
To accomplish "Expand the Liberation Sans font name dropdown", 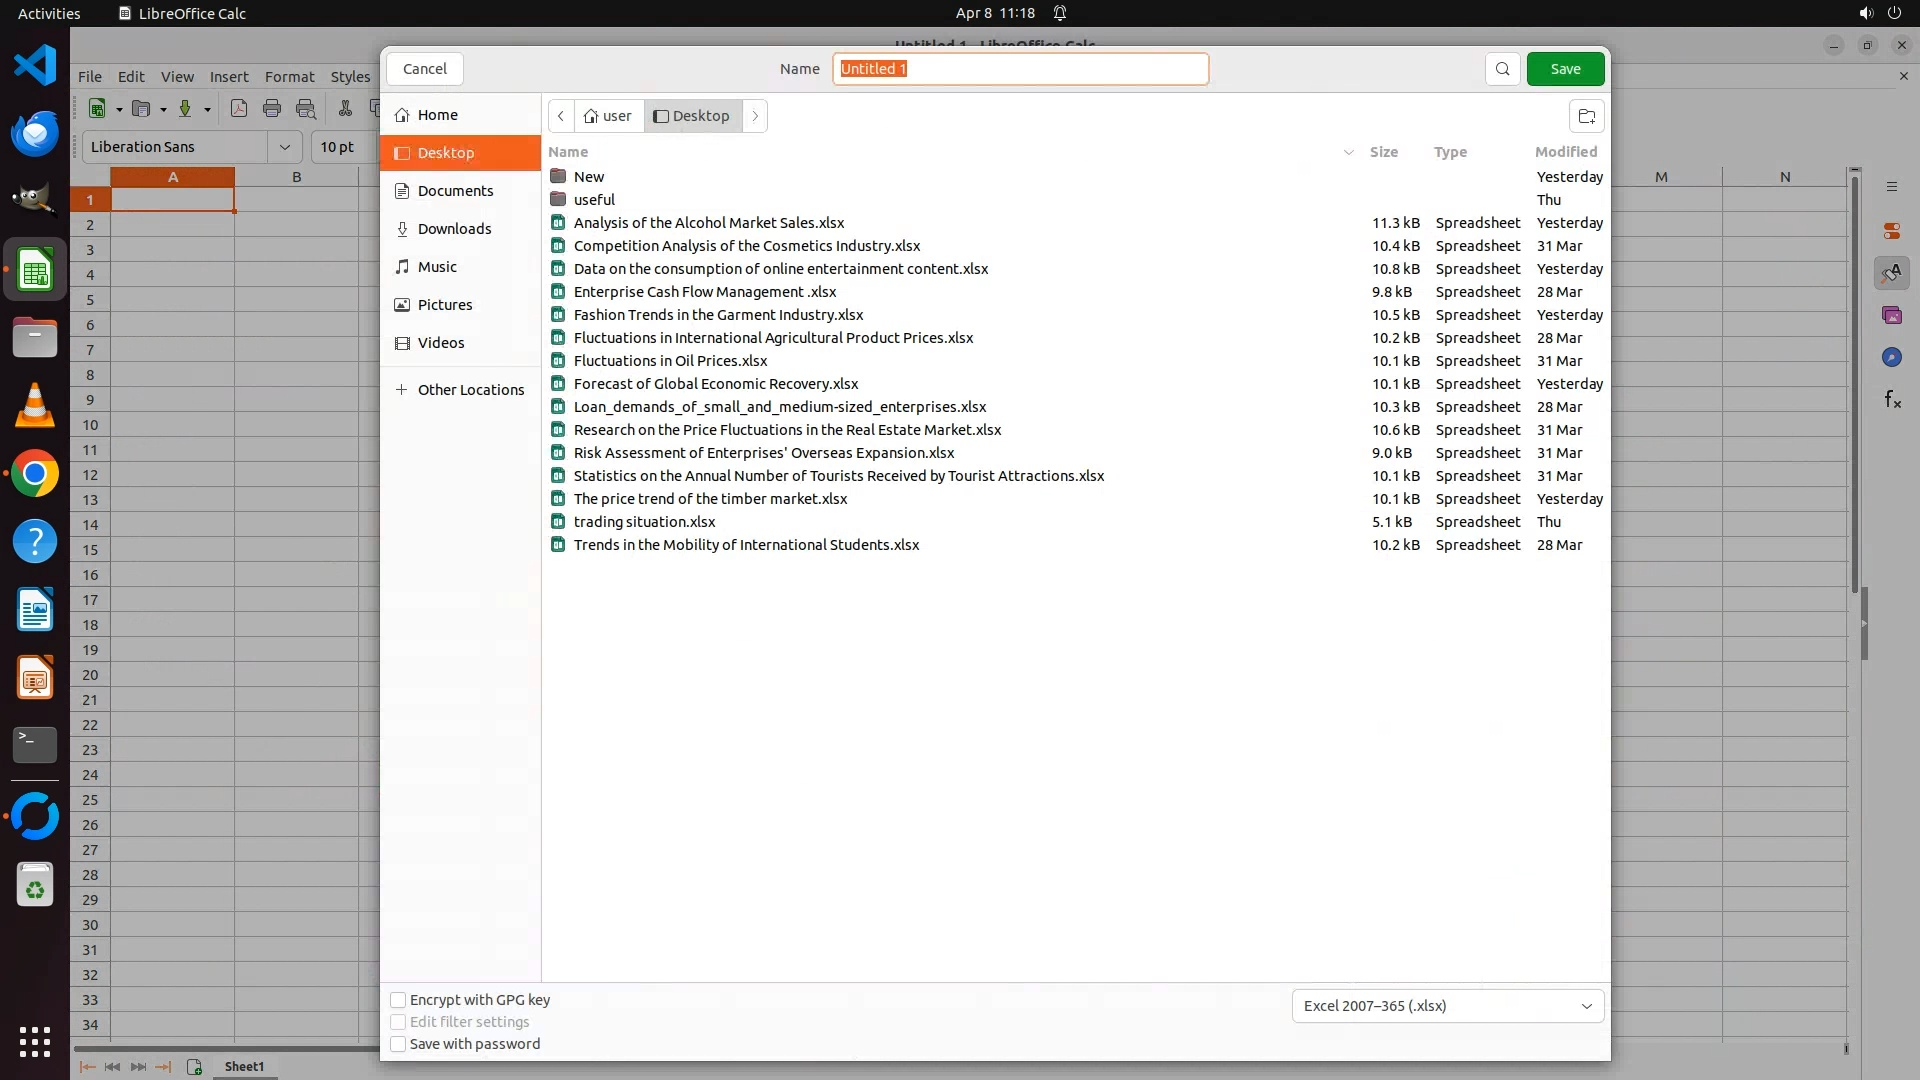I will 285,147.
